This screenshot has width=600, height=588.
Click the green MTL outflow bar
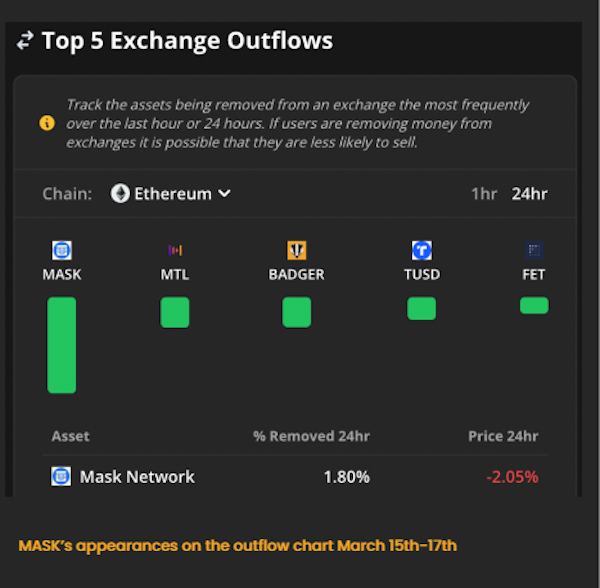point(175,313)
